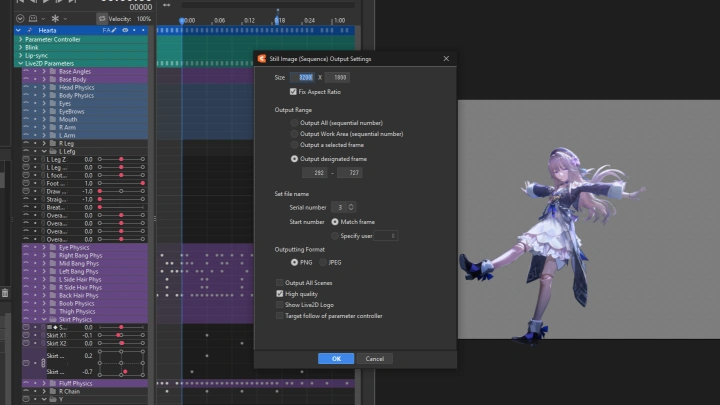Choose PNG output format
Screen dimensions: 720x405
point(294,263)
